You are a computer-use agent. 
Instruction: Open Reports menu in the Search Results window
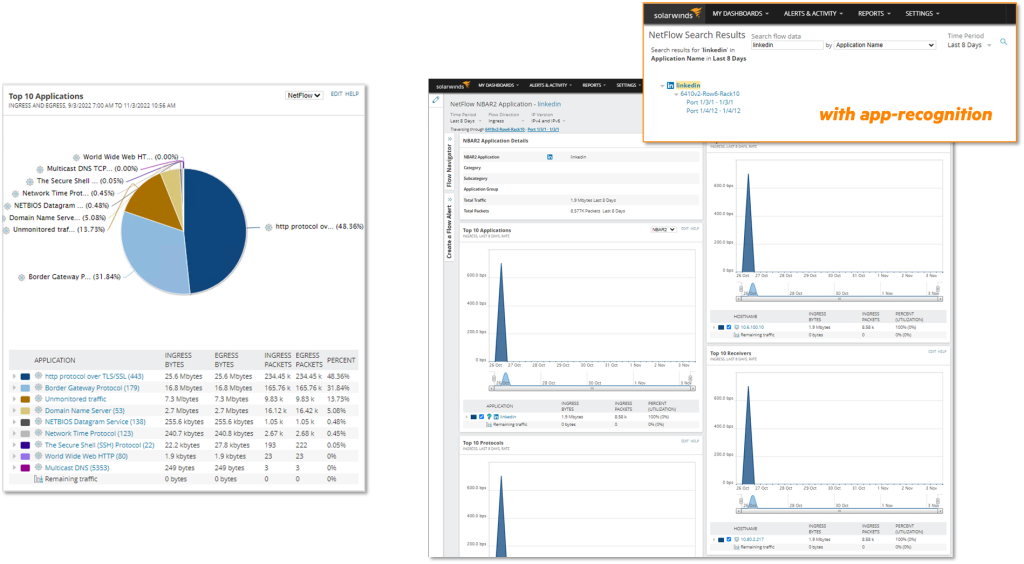(874, 14)
